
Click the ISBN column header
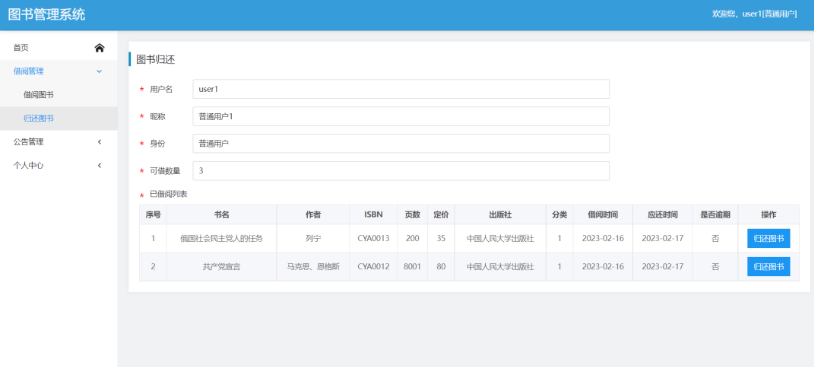tap(373, 214)
